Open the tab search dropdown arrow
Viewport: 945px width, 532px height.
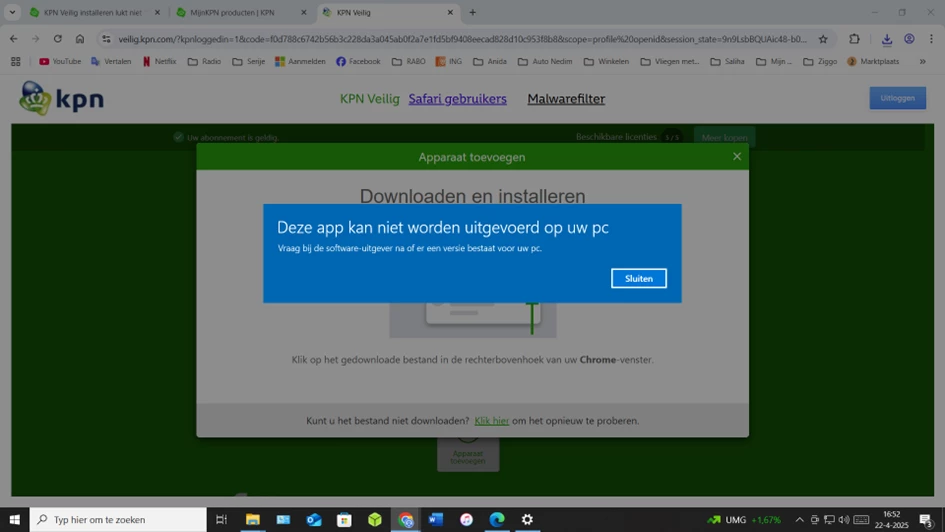point(12,12)
